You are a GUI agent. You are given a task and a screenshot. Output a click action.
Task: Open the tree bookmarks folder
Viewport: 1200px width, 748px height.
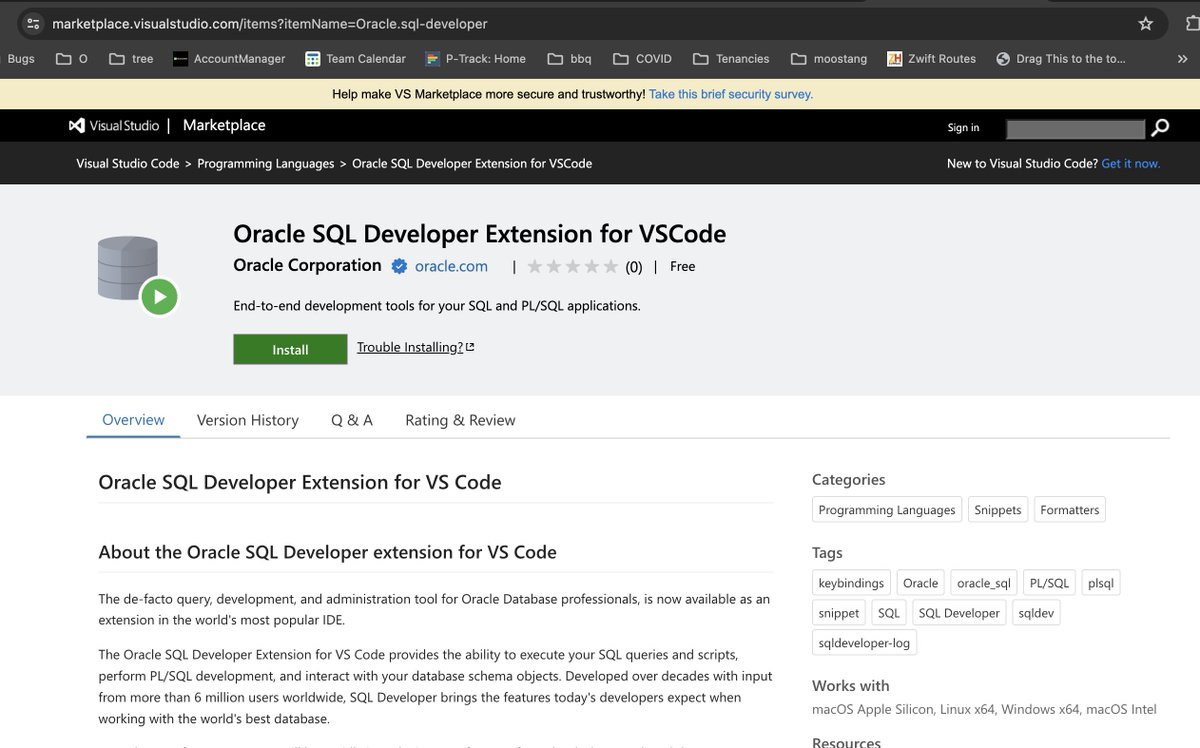pyautogui.click(x=131, y=59)
